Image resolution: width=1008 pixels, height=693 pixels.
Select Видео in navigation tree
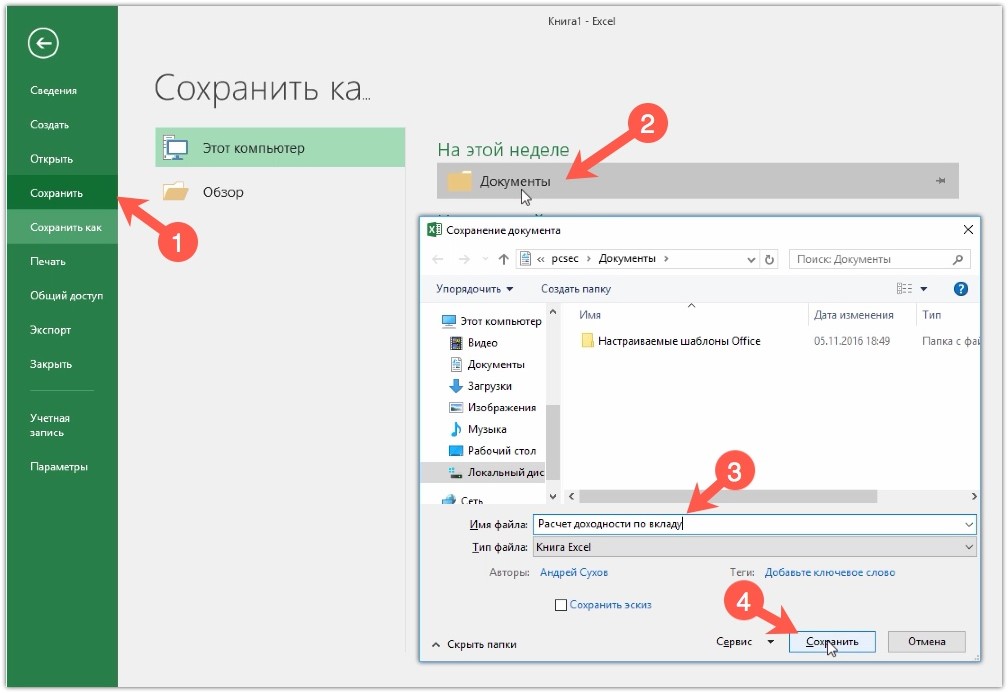pyautogui.click(x=474, y=343)
